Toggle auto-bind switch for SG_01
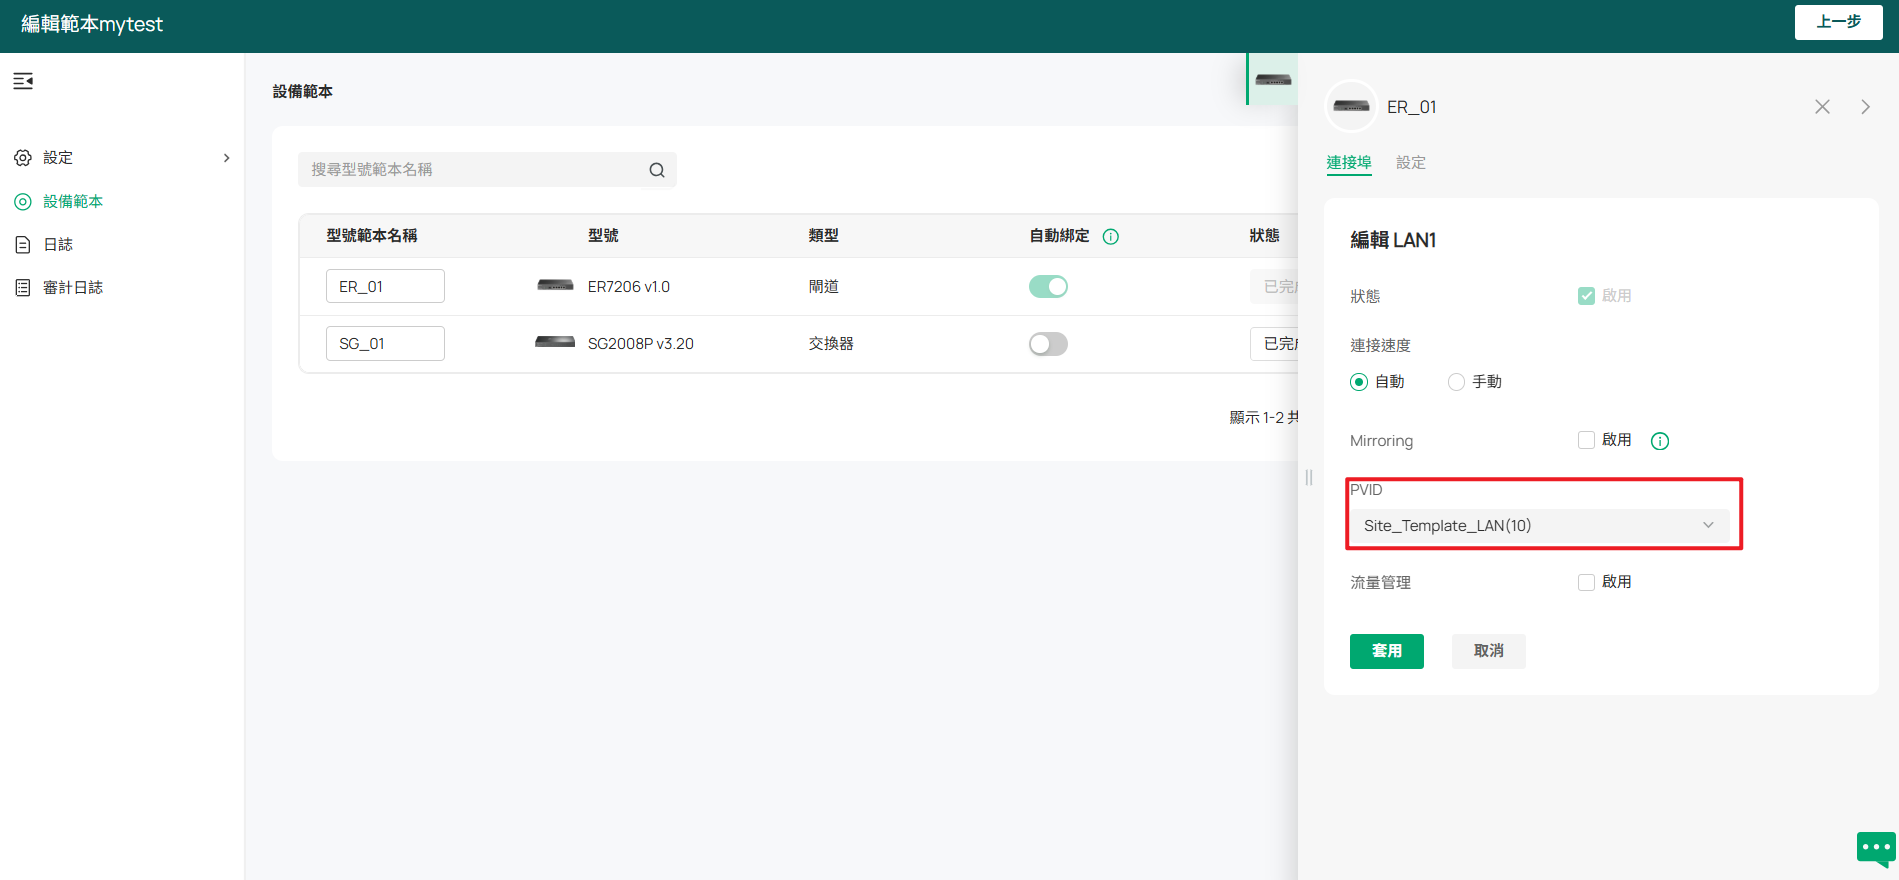Screen dimensions: 1899x880 [x=1048, y=344]
